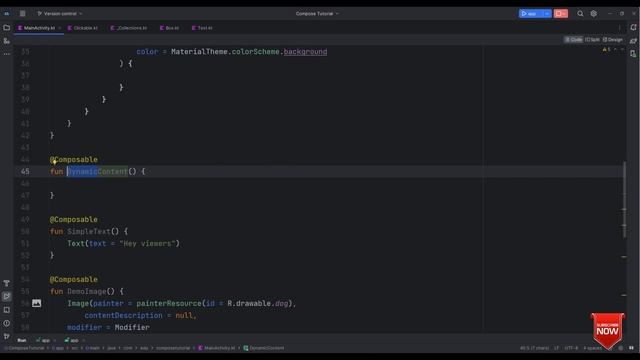Go to next highlighted problem arrow
Image resolution: width=640 pixels, height=360 pixels.
[622, 49]
